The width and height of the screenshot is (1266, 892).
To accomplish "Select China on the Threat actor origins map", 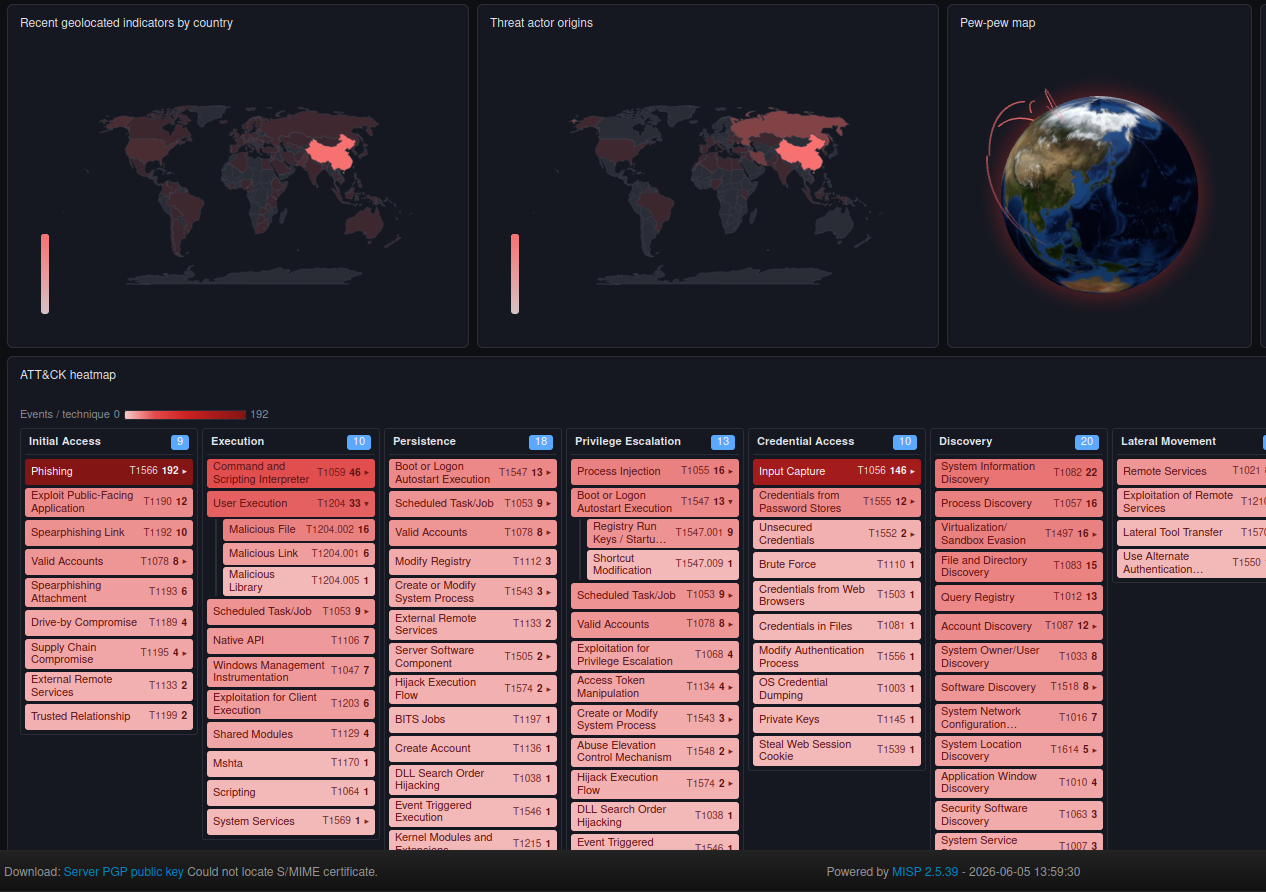I will [803, 155].
